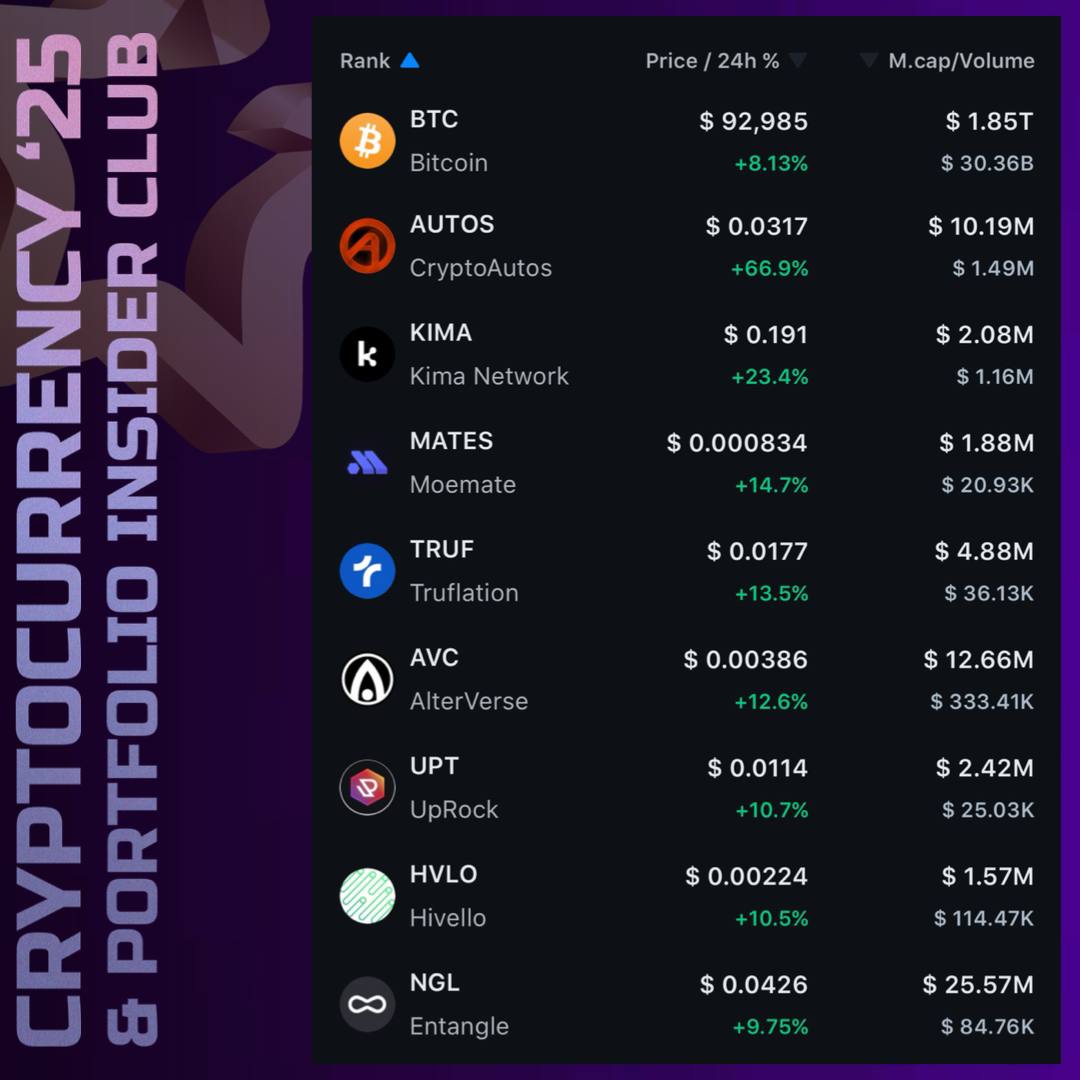Open HVLO price $ 0.00224
1080x1080 pixels.
coord(746,876)
